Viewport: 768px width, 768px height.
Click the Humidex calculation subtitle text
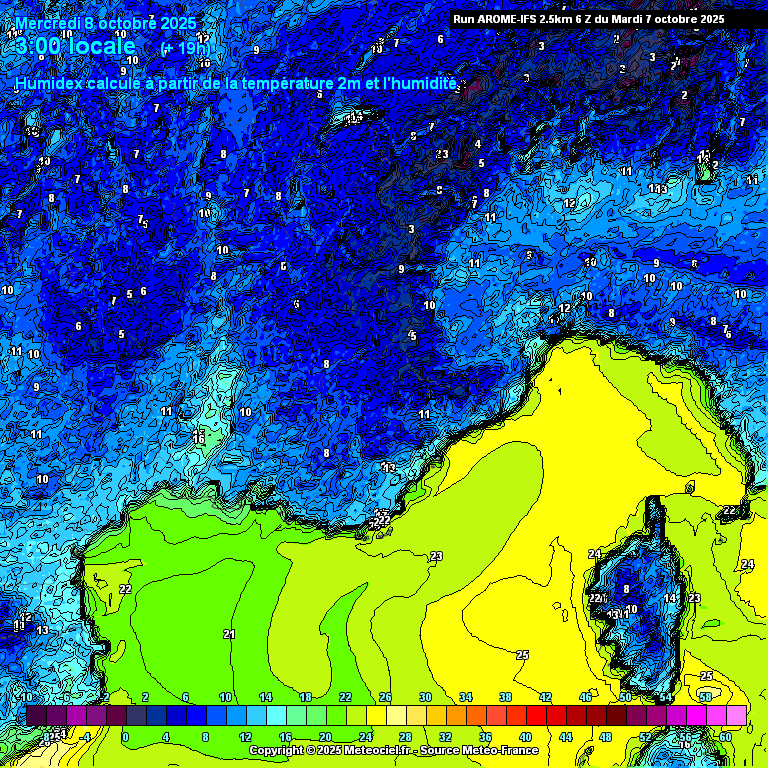click(236, 84)
